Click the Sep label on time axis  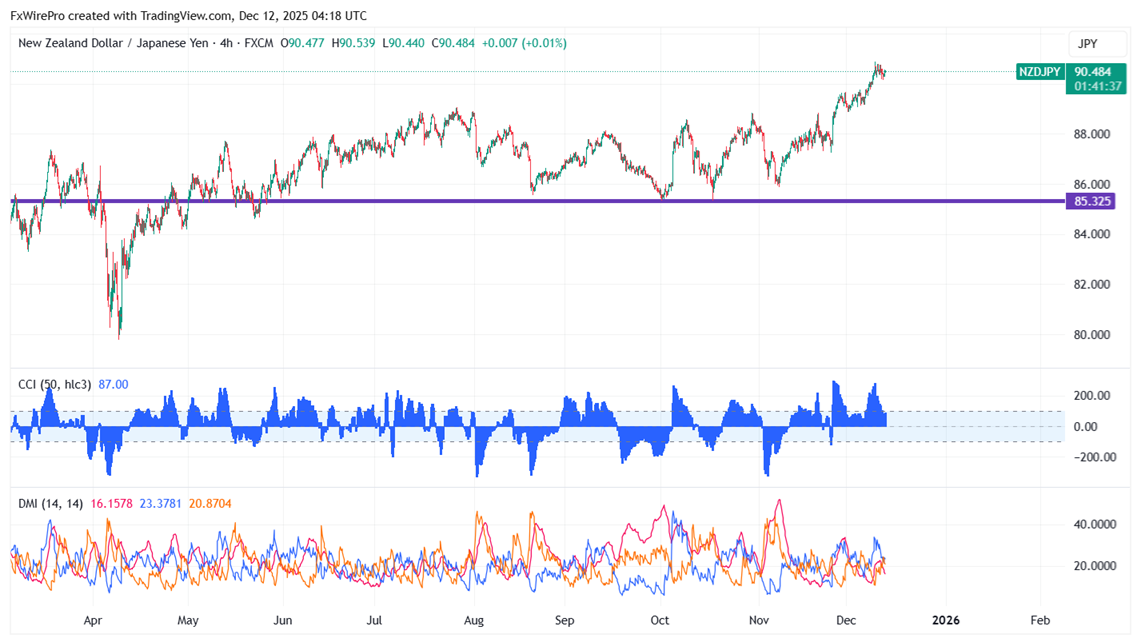point(565,621)
